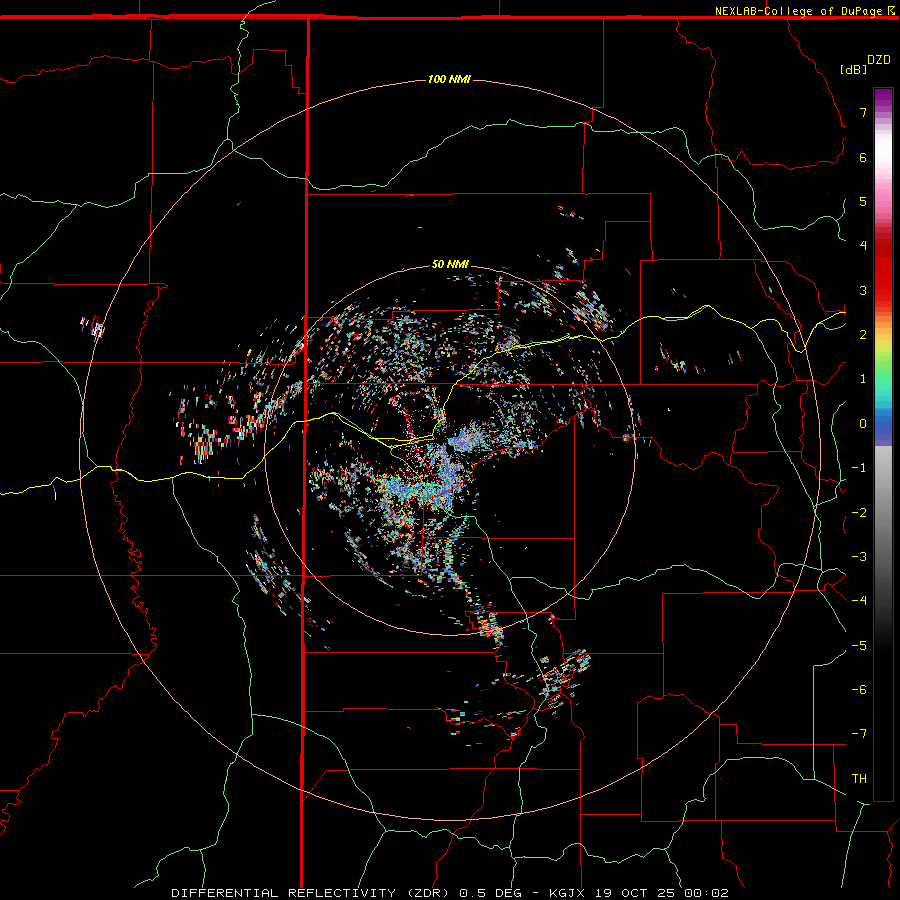Click the "KGJX 19 OCT 25 00:02" timestamp
The image size is (900, 900).
point(638,893)
